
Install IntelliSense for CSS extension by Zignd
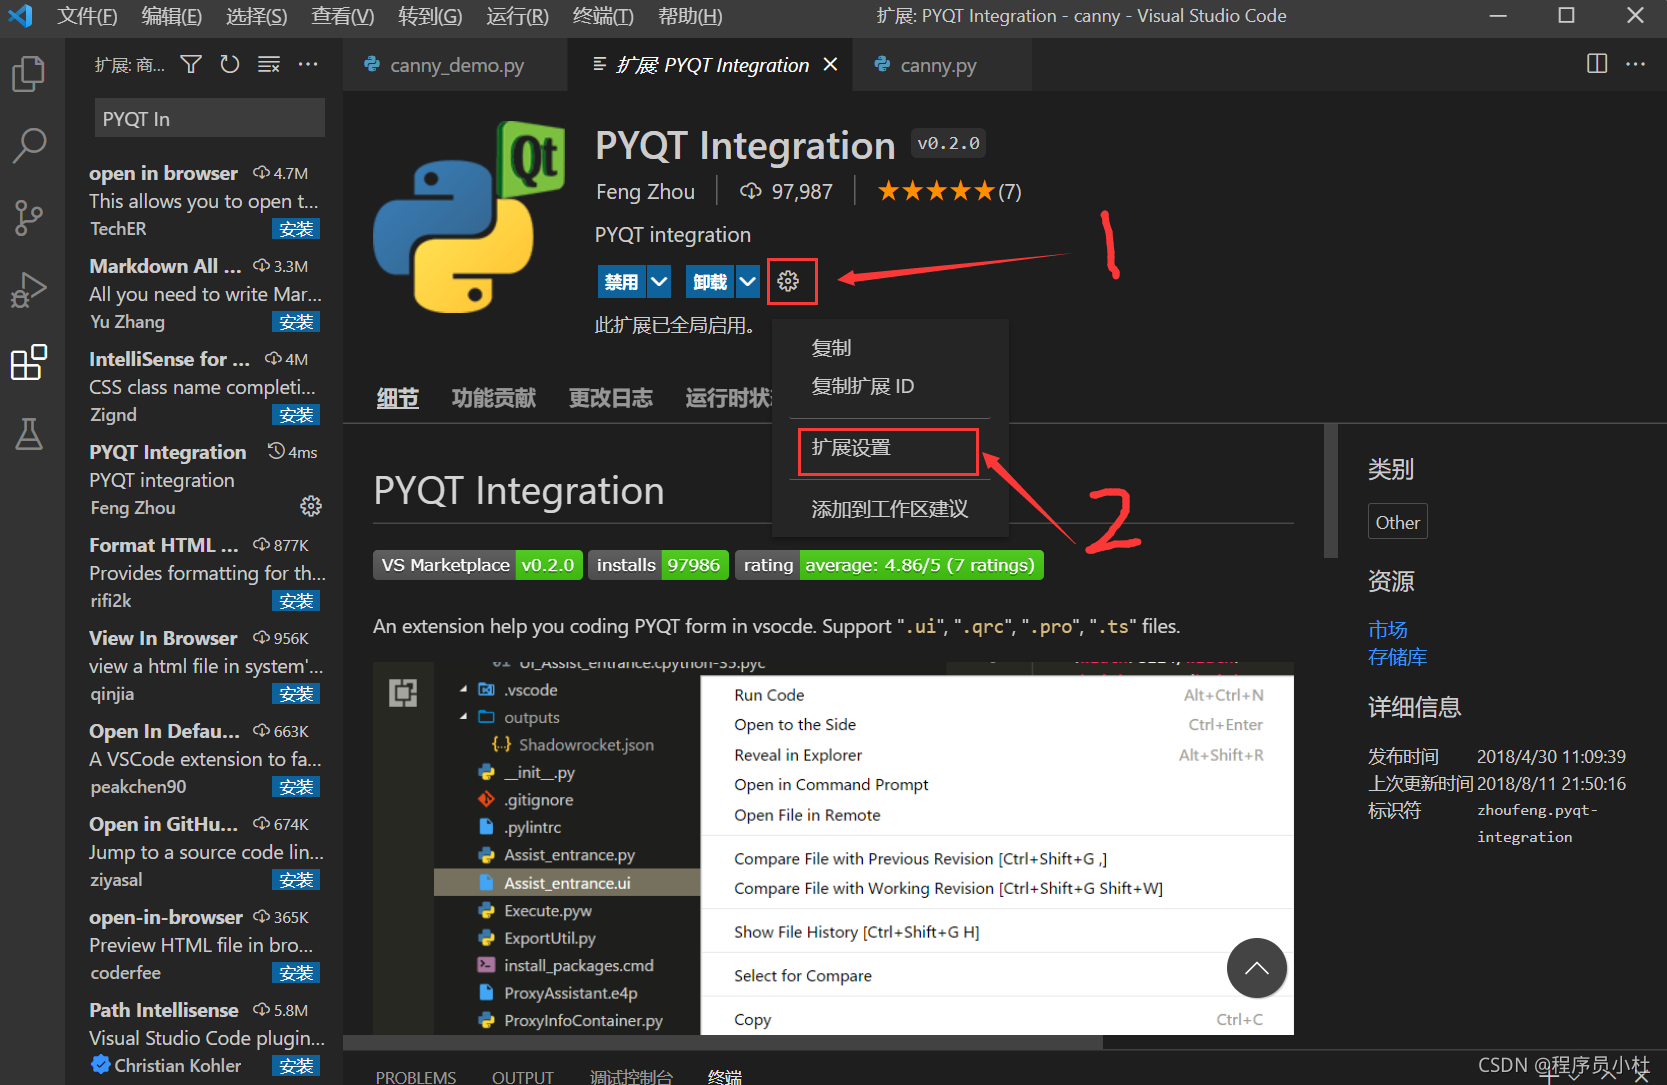pos(296,415)
